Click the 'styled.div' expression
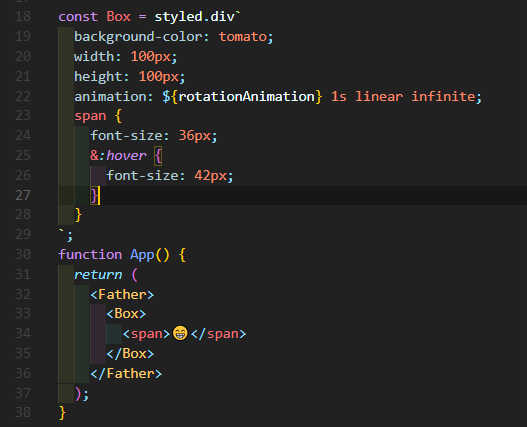The image size is (527, 427). click(x=195, y=17)
